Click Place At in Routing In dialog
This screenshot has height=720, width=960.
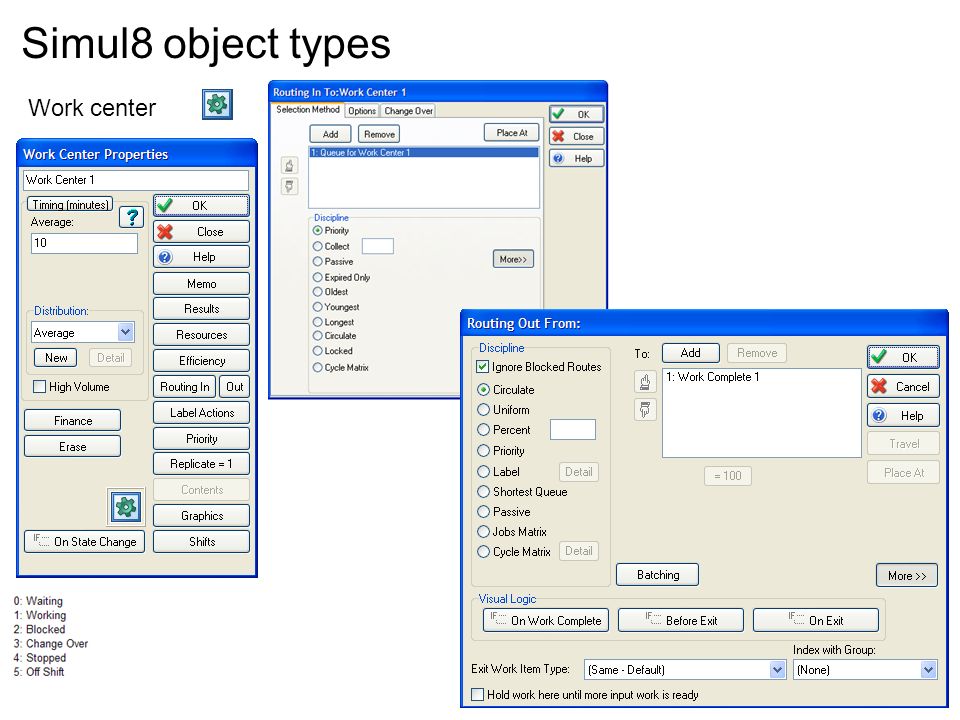pos(512,133)
